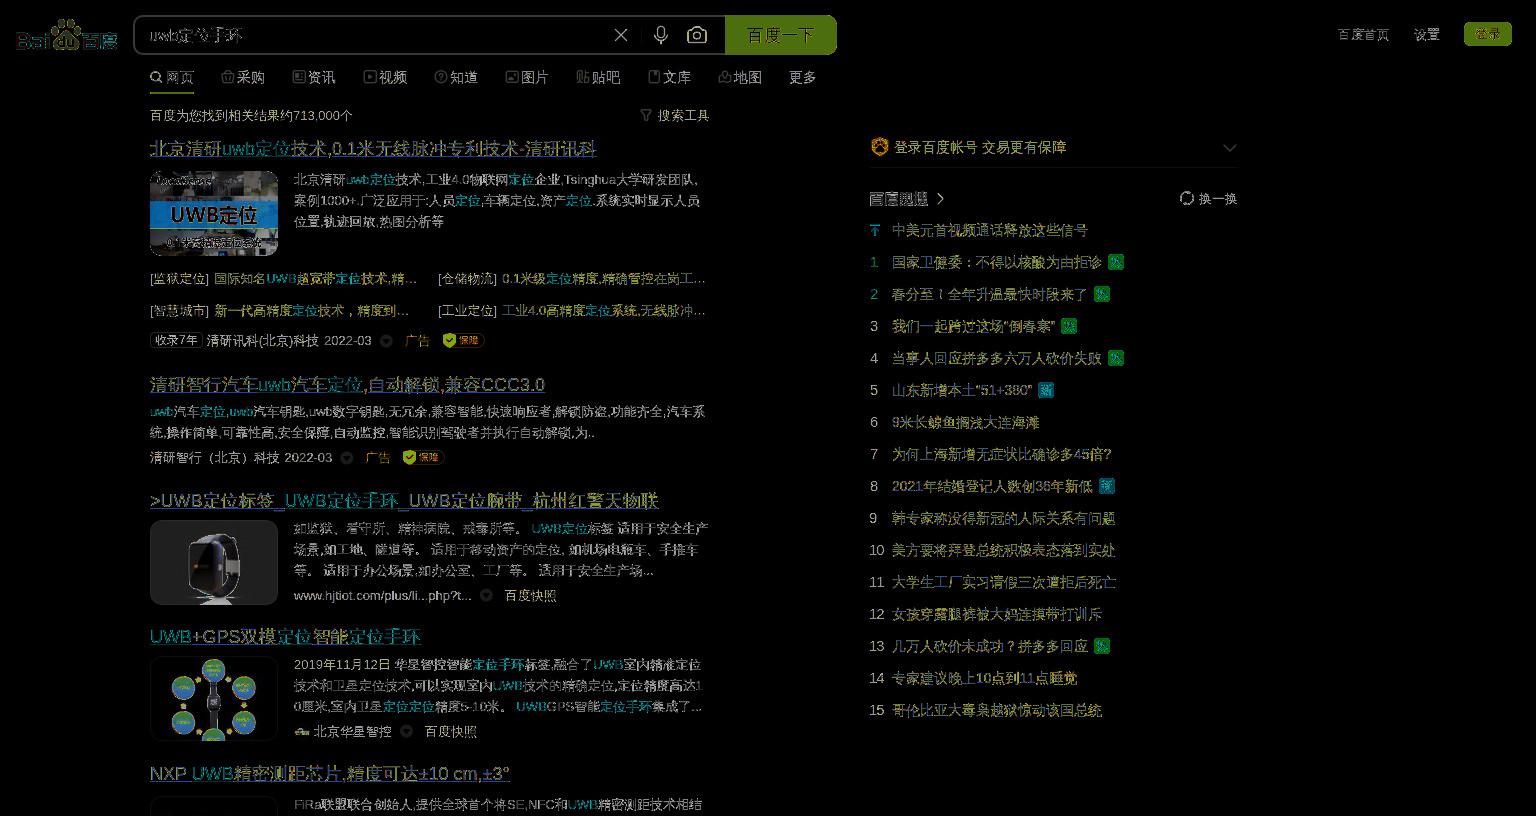Screen dimensions: 1536x816
Task: Open hot search 哥伦比亚大毒枭越狱惊动该国总统
Action: pos(997,710)
